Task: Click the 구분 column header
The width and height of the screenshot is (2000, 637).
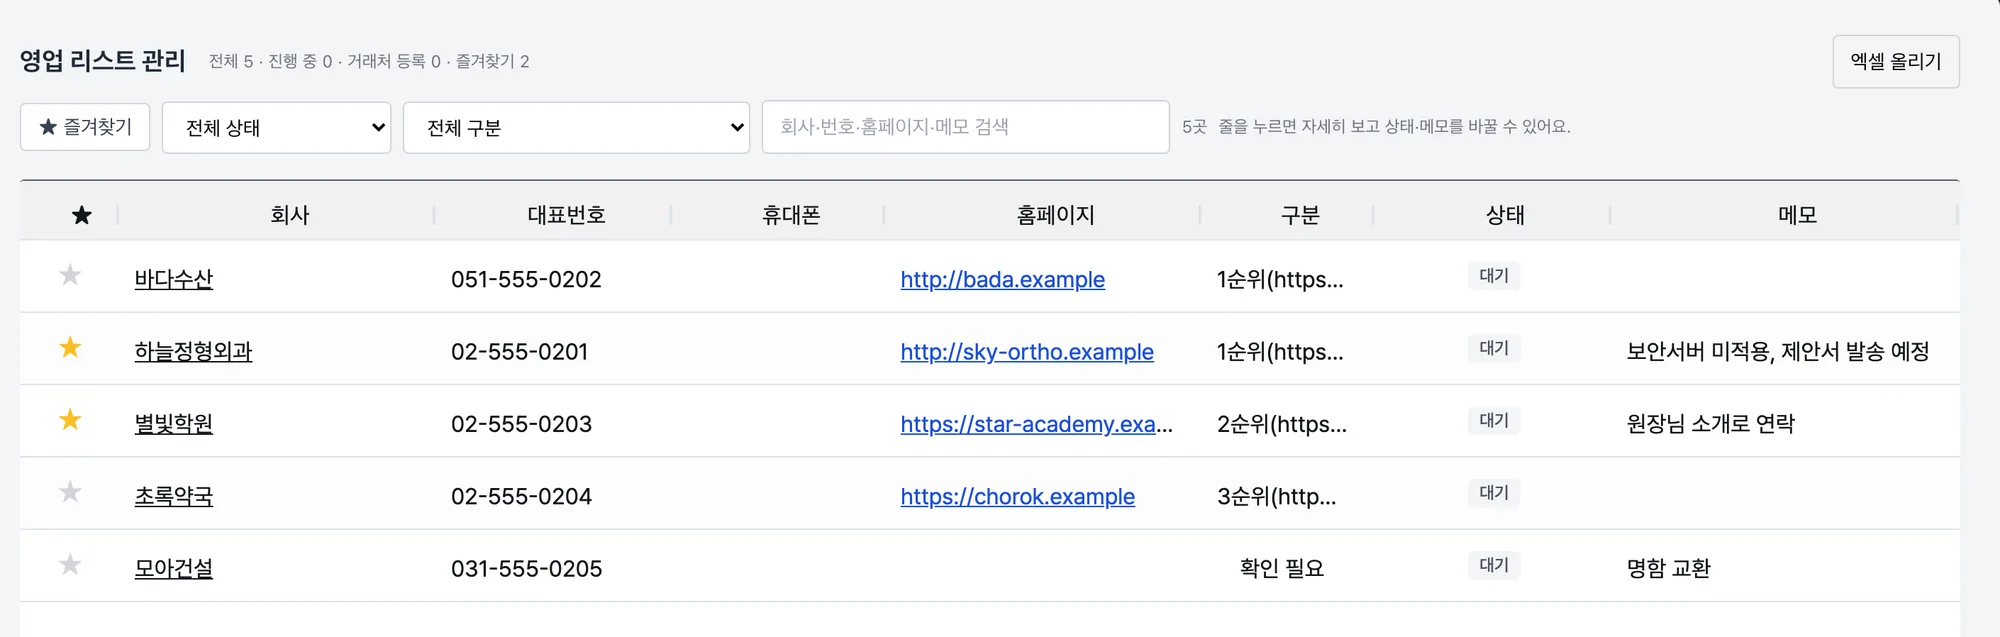Action: pos(1301,215)
